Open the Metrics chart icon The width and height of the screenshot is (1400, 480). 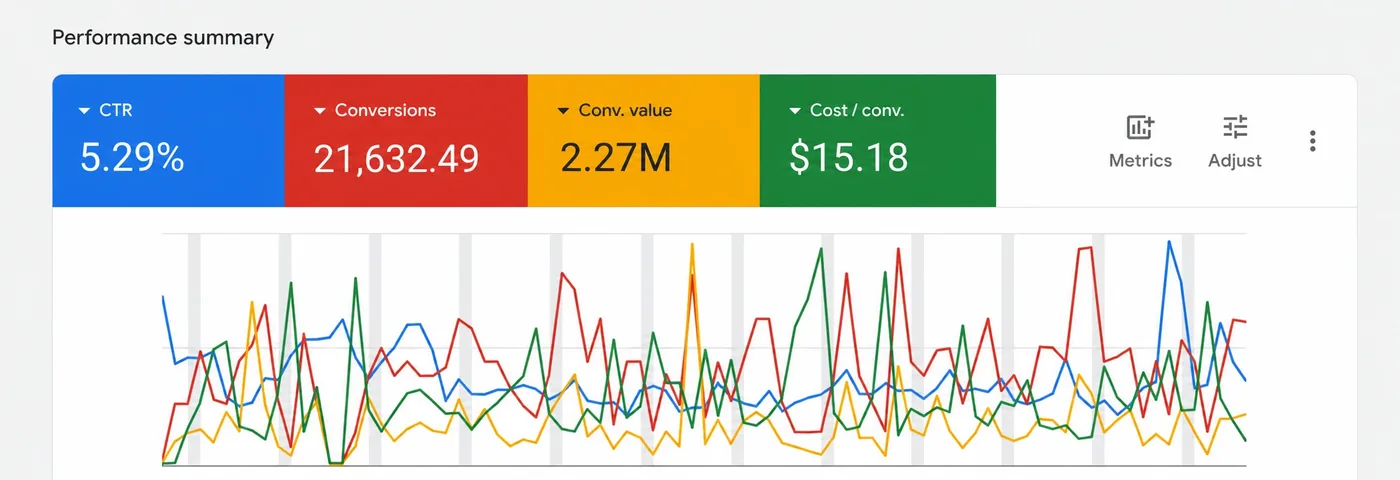pos(1140,127)
